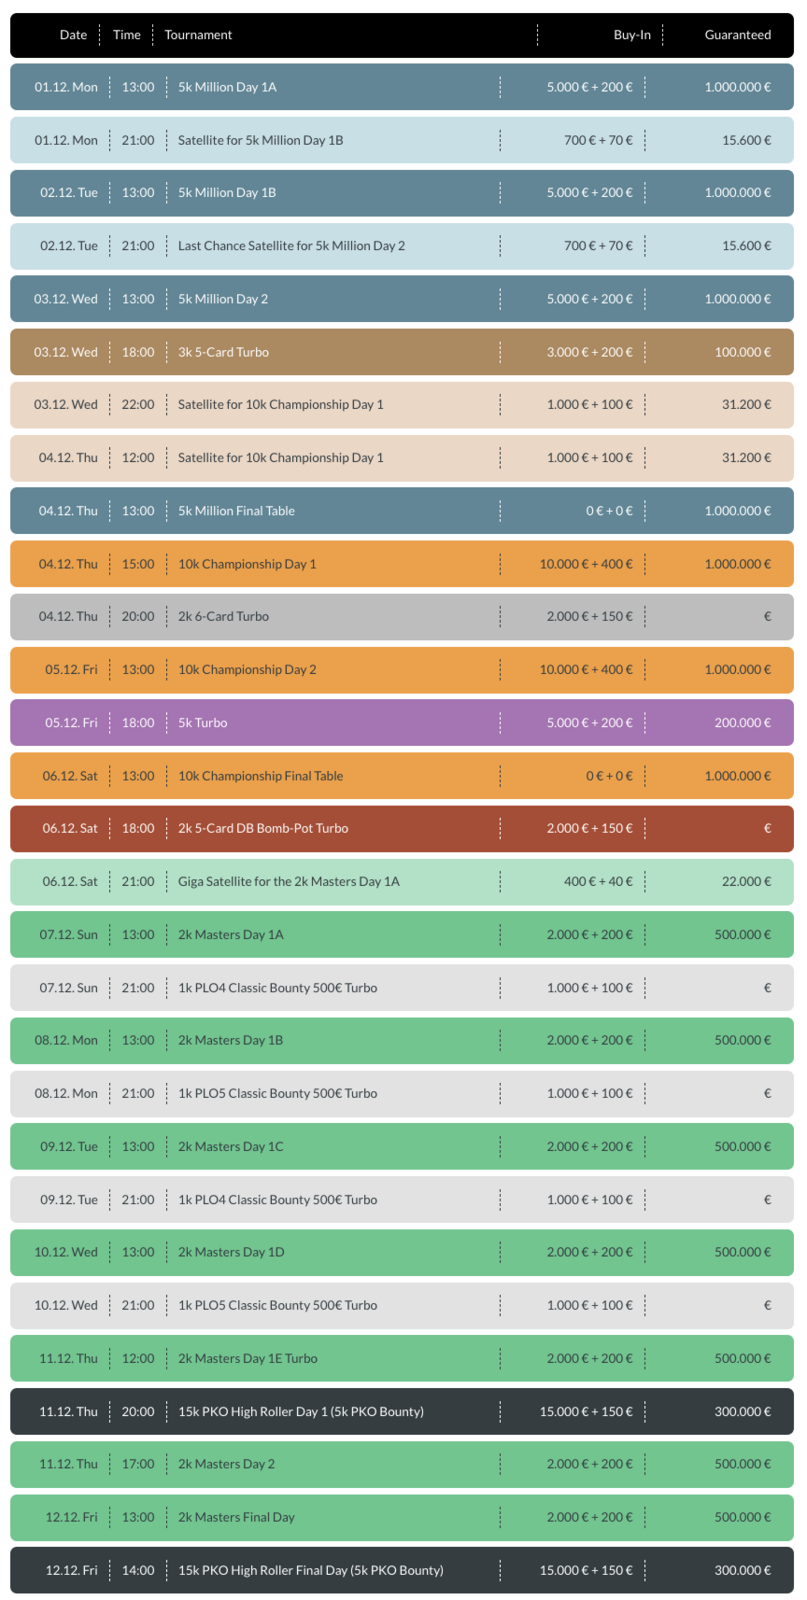The height and width of the screenshot is (1600, 807).
Task: Open 15k PKO High Roller Final Day
Action: [x=310, y=1571]
